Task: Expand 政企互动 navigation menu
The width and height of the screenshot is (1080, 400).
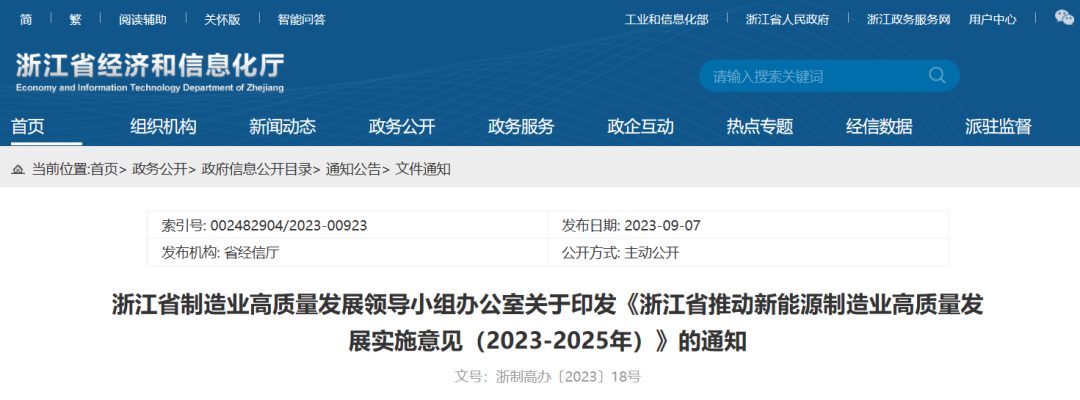Action: click(640, 127)
